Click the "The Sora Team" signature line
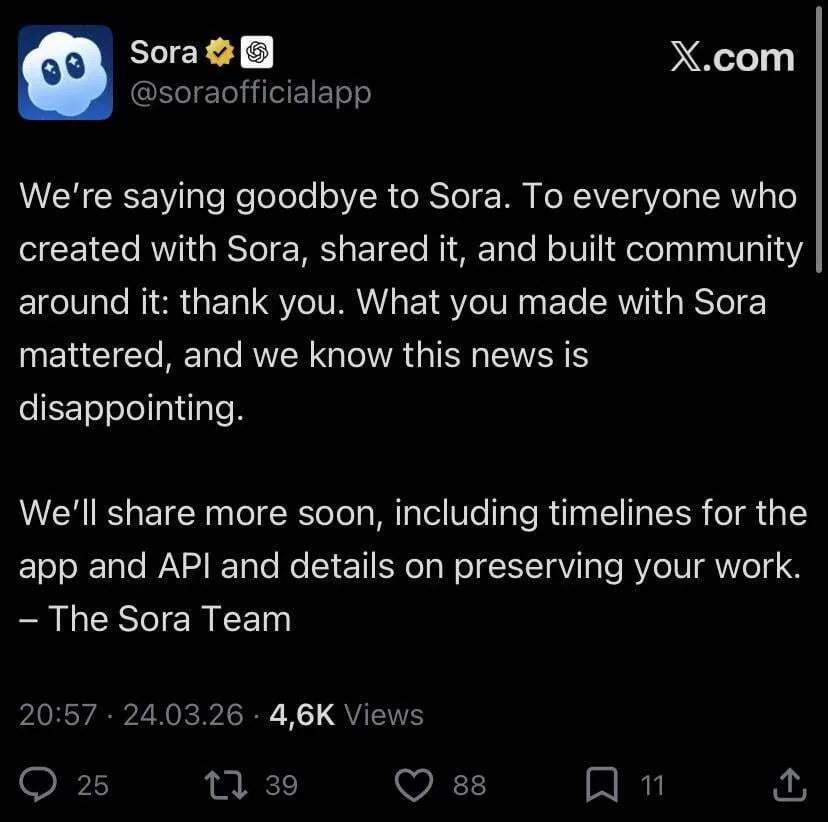The width and height of the screenshot is (828, 822). [x=155, y=619]
